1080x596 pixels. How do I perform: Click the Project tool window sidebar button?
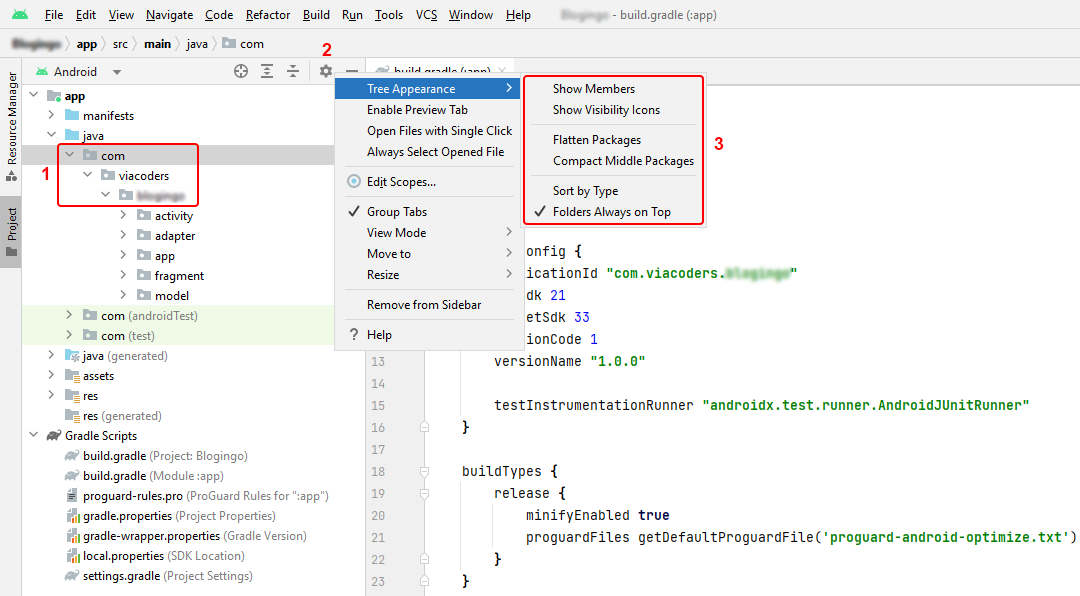(12, 228)
